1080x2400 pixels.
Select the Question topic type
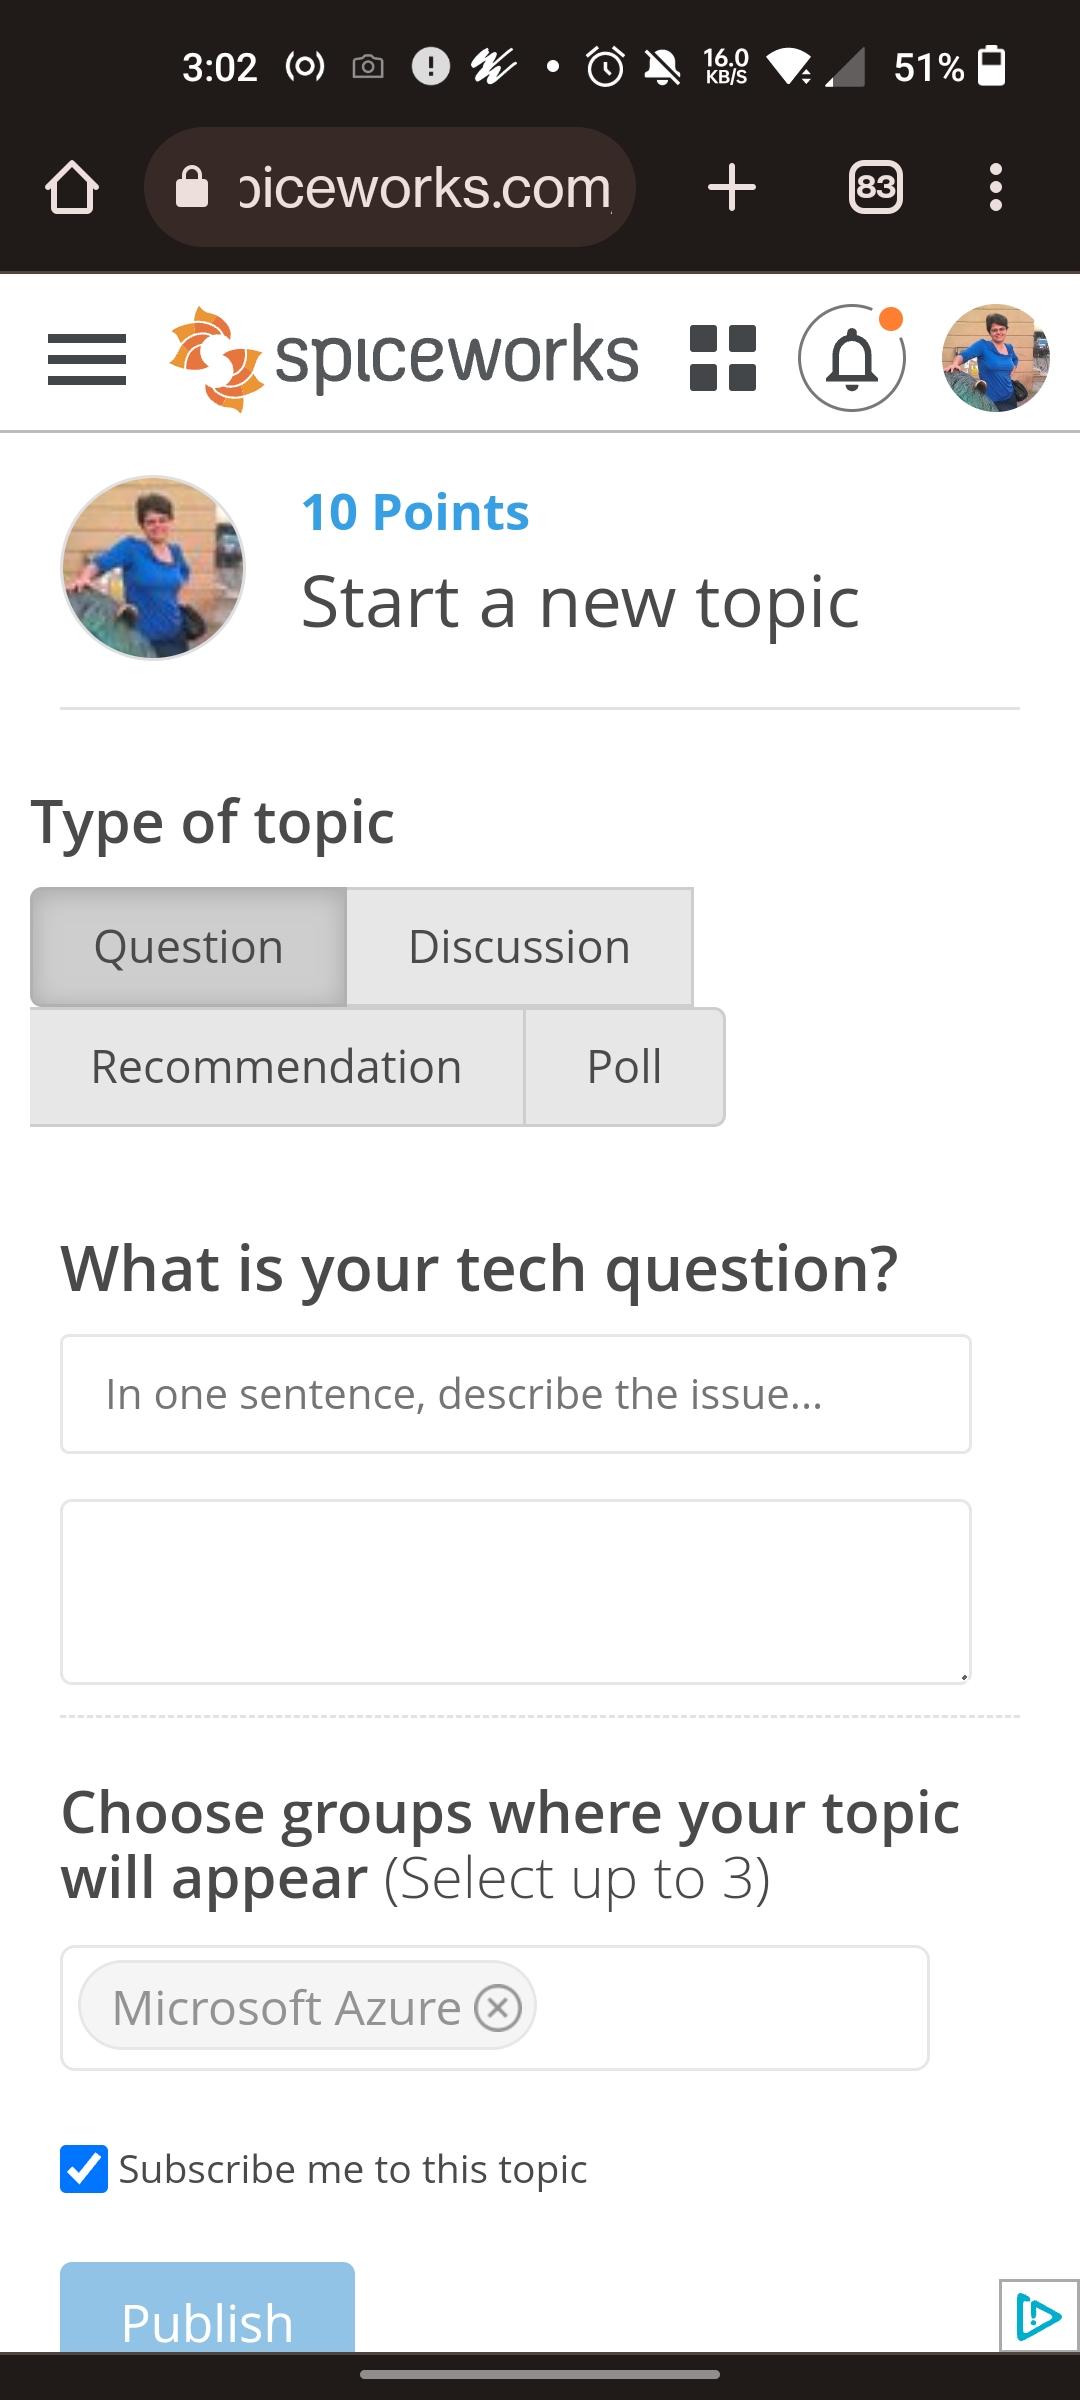(188, 947)
